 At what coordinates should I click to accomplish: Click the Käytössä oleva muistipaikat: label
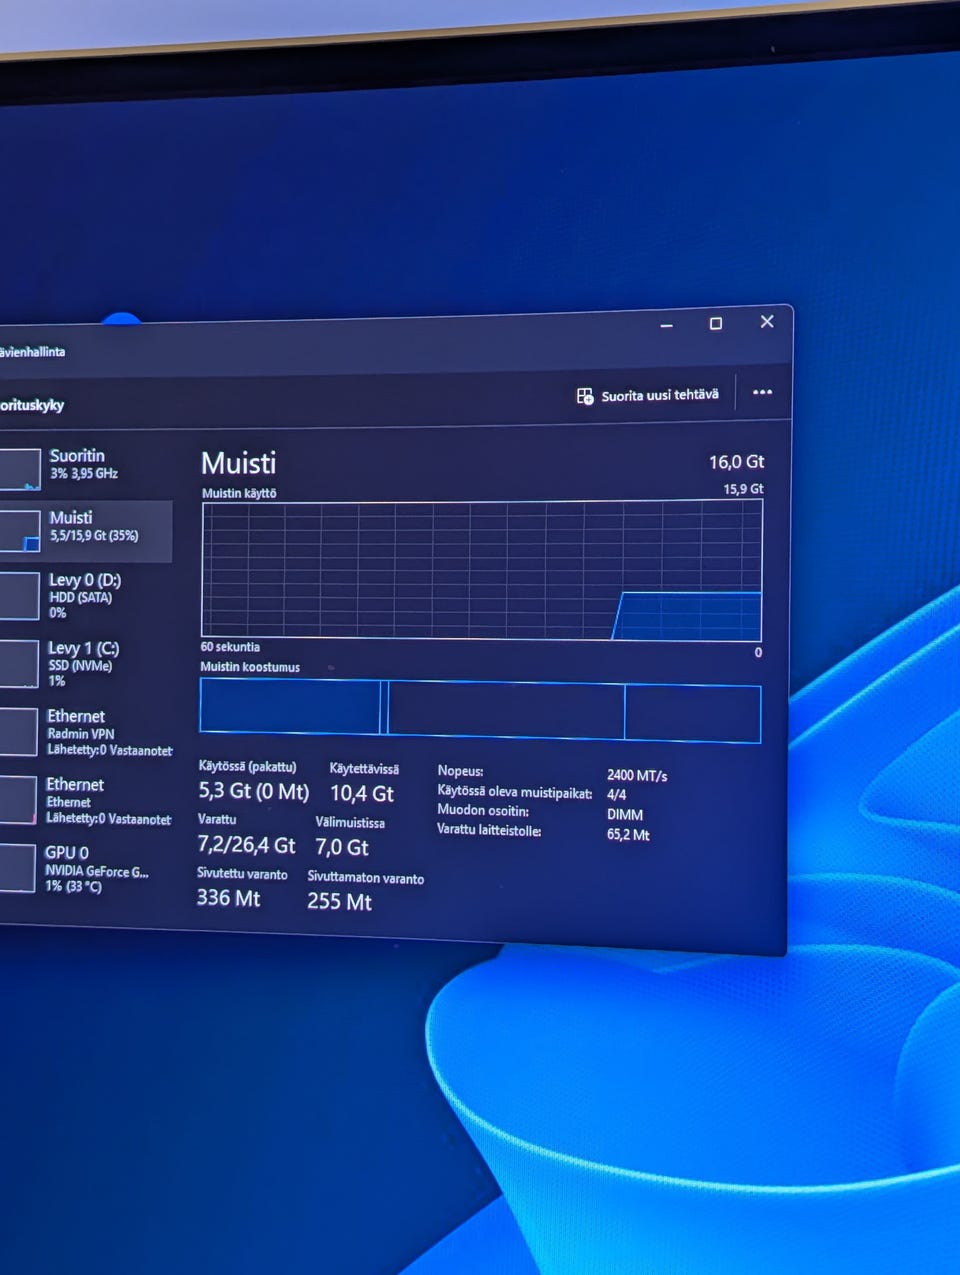tap(514, 792)
